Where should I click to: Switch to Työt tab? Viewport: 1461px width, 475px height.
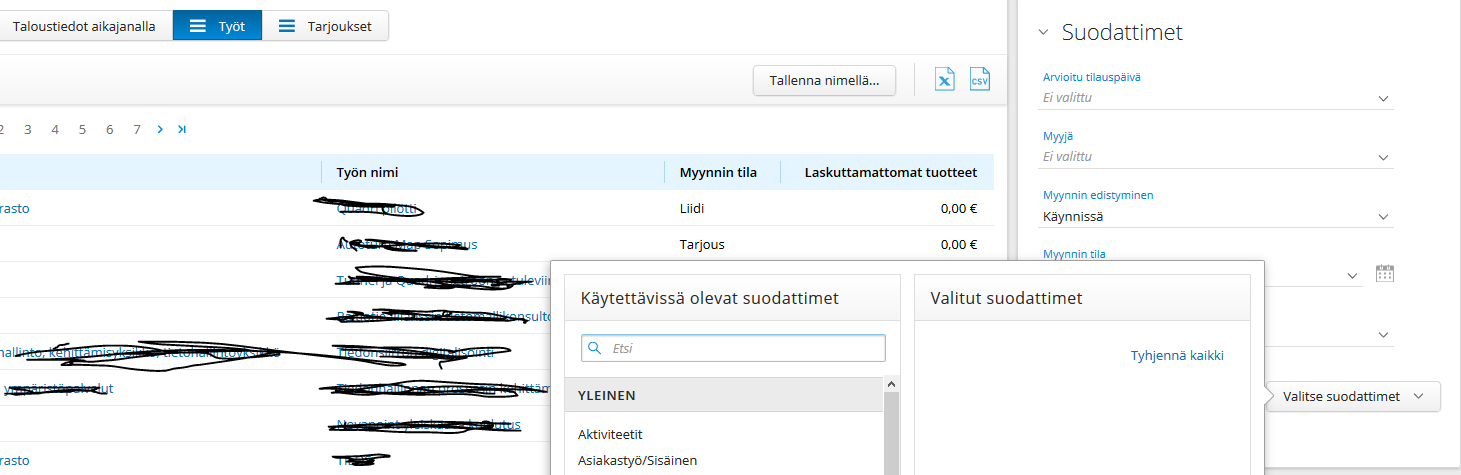pyautogui.click(x=217, y=26)
